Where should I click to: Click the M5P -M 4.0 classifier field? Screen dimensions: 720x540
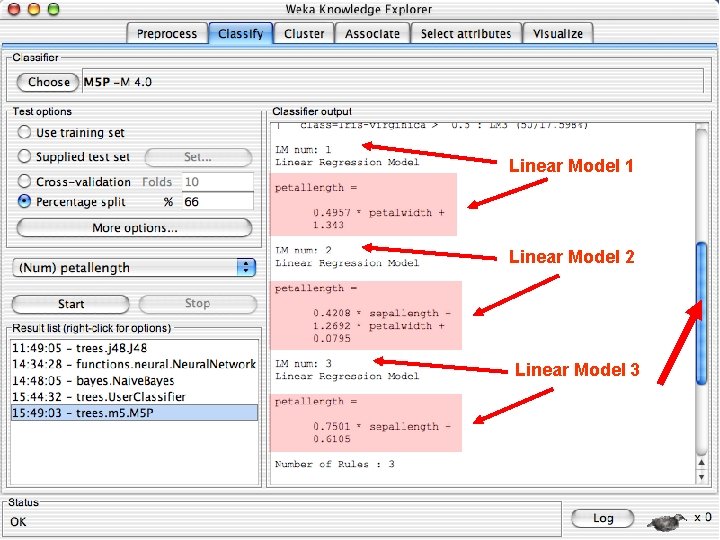[x=393, y=80]
